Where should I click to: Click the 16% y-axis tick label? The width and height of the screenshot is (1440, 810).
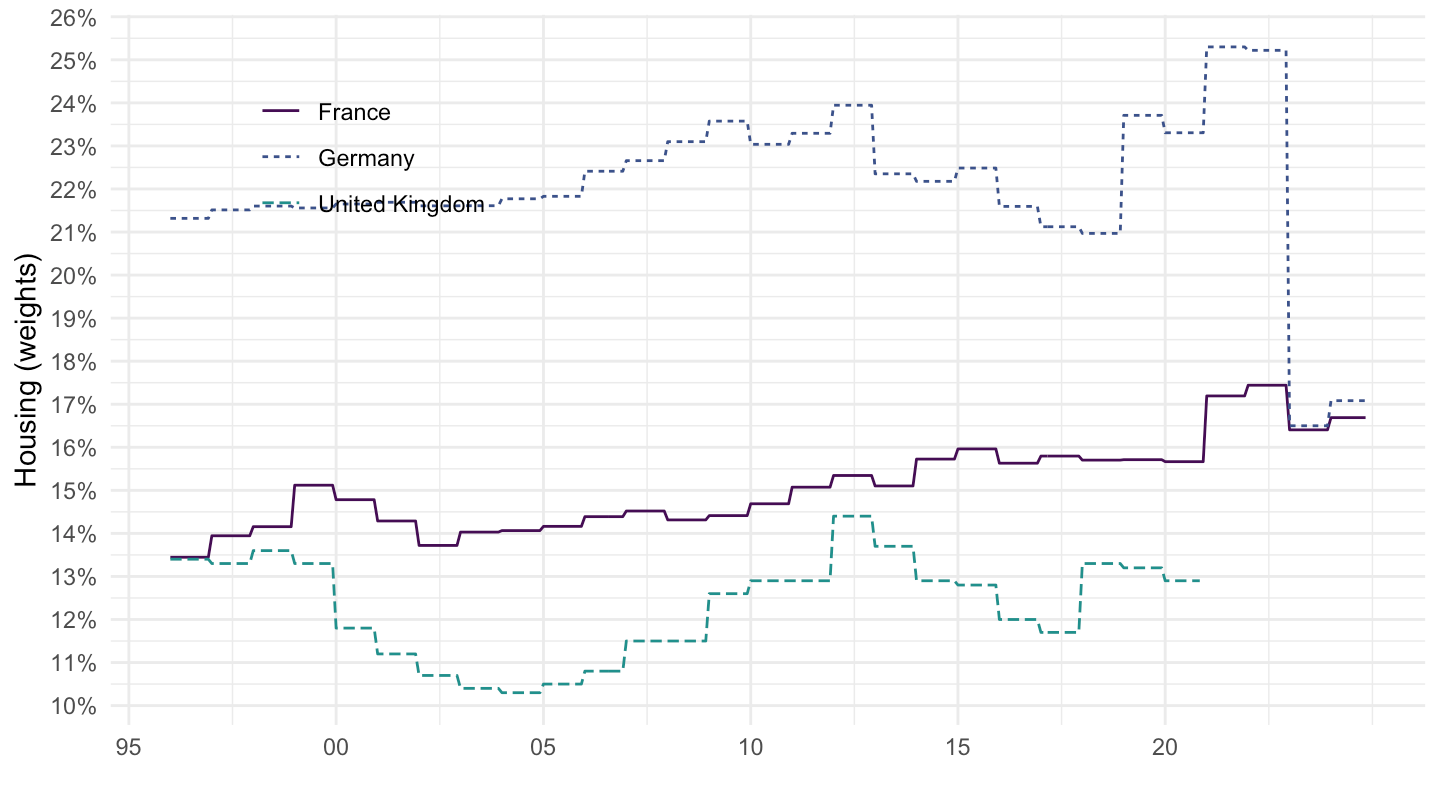pyautogui.click(x=73, y=448)
